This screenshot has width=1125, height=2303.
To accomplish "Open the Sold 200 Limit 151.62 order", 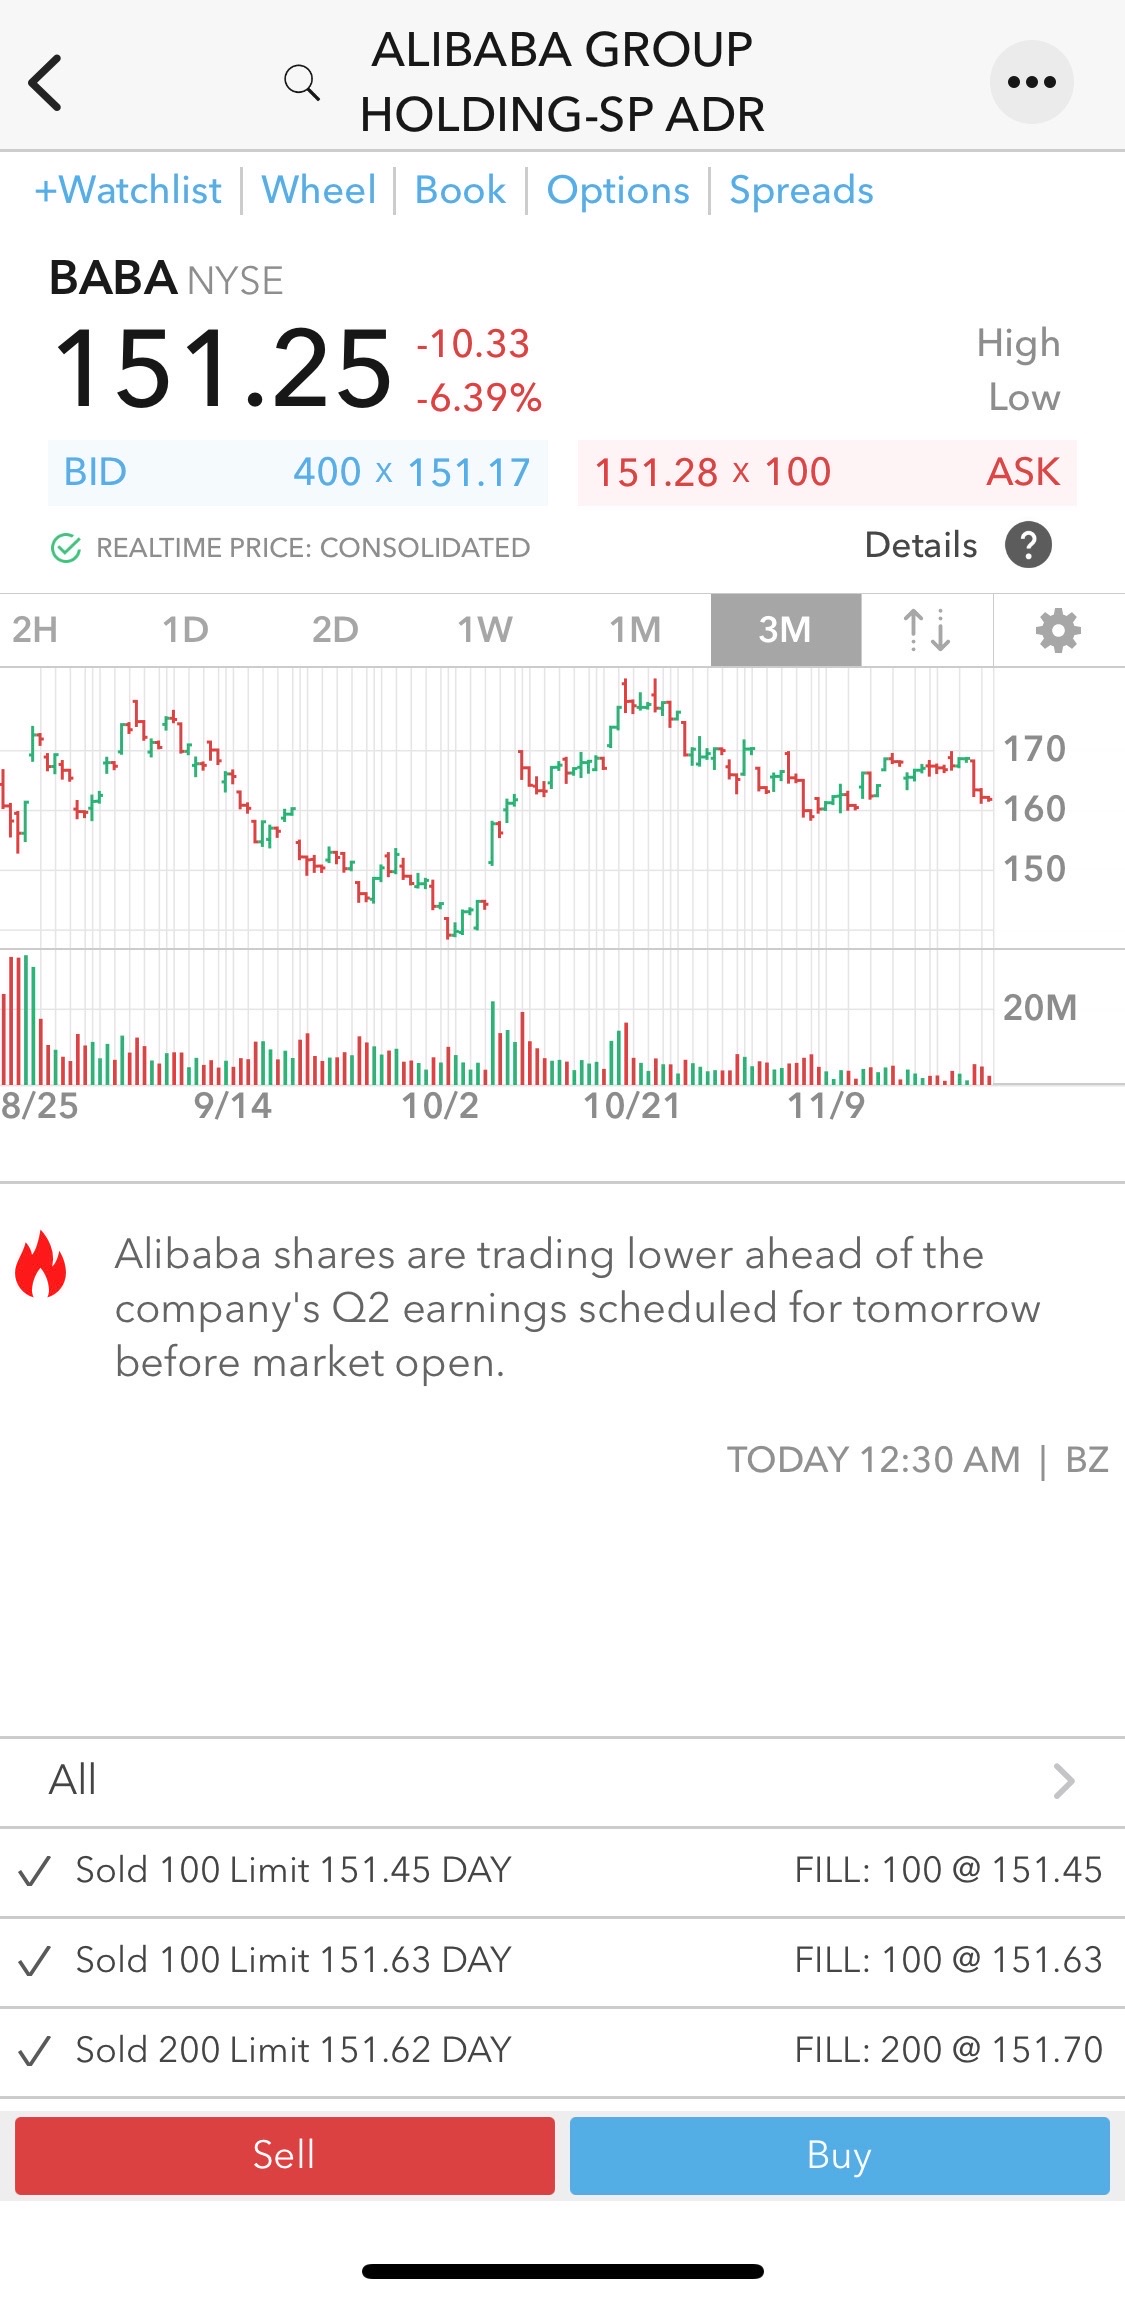I will point(562,2050).
